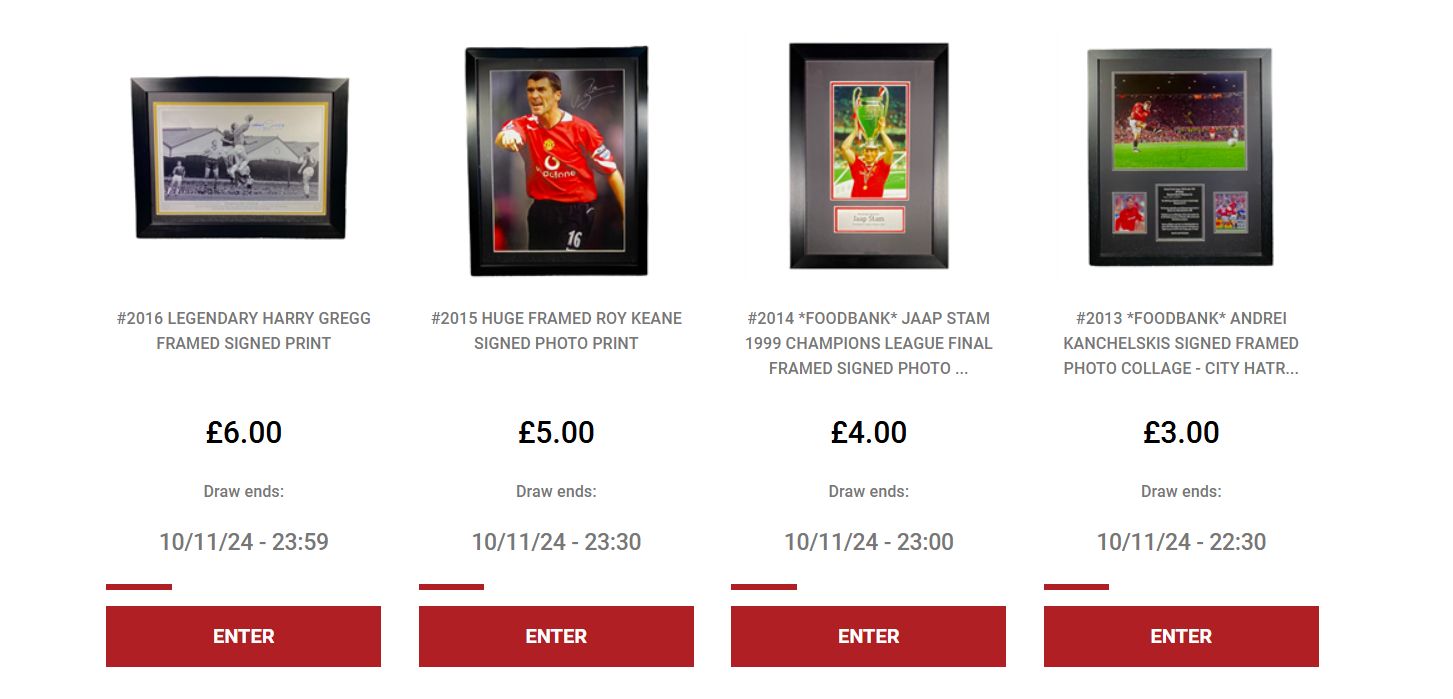Click ENTER for the Kanchelskis draw

point(1181,636)
